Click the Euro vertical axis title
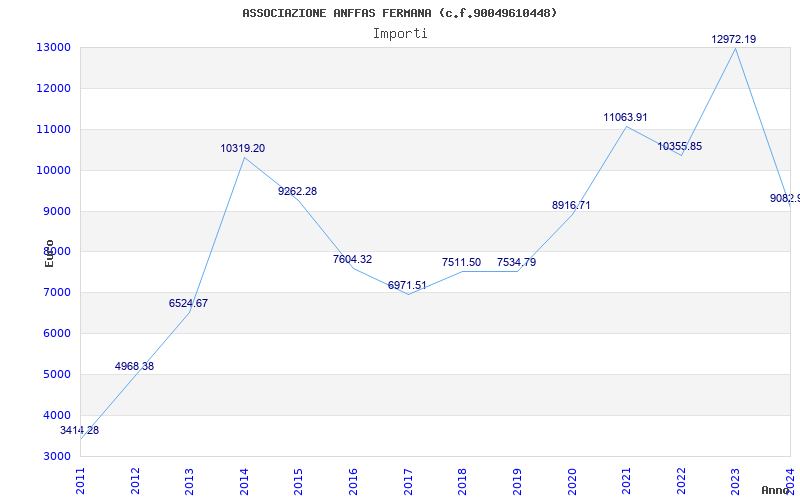 [x=49, y=254]
